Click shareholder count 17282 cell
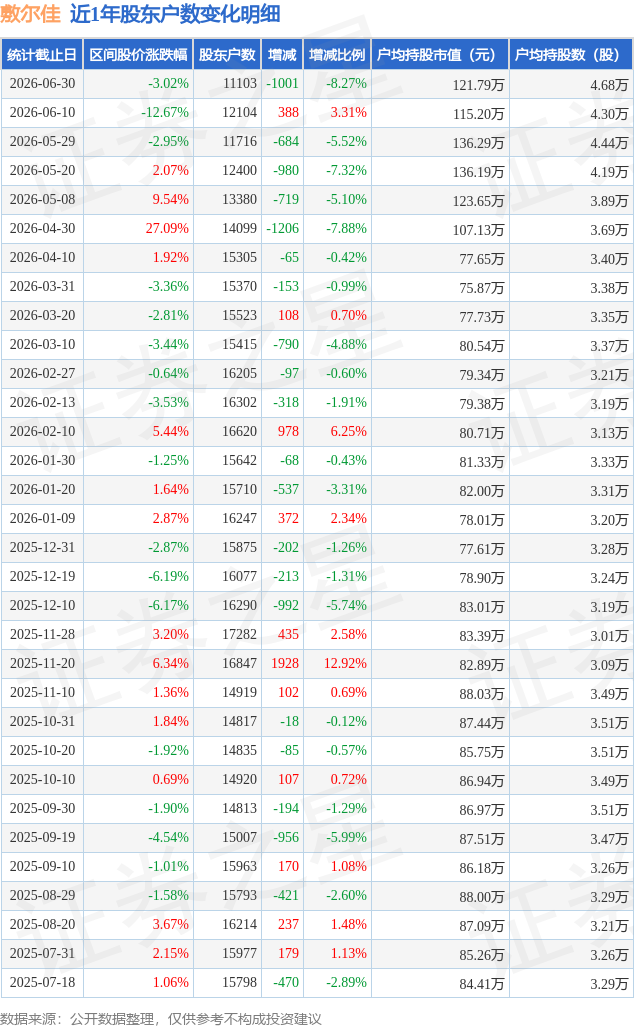 [x=239, y=635]
